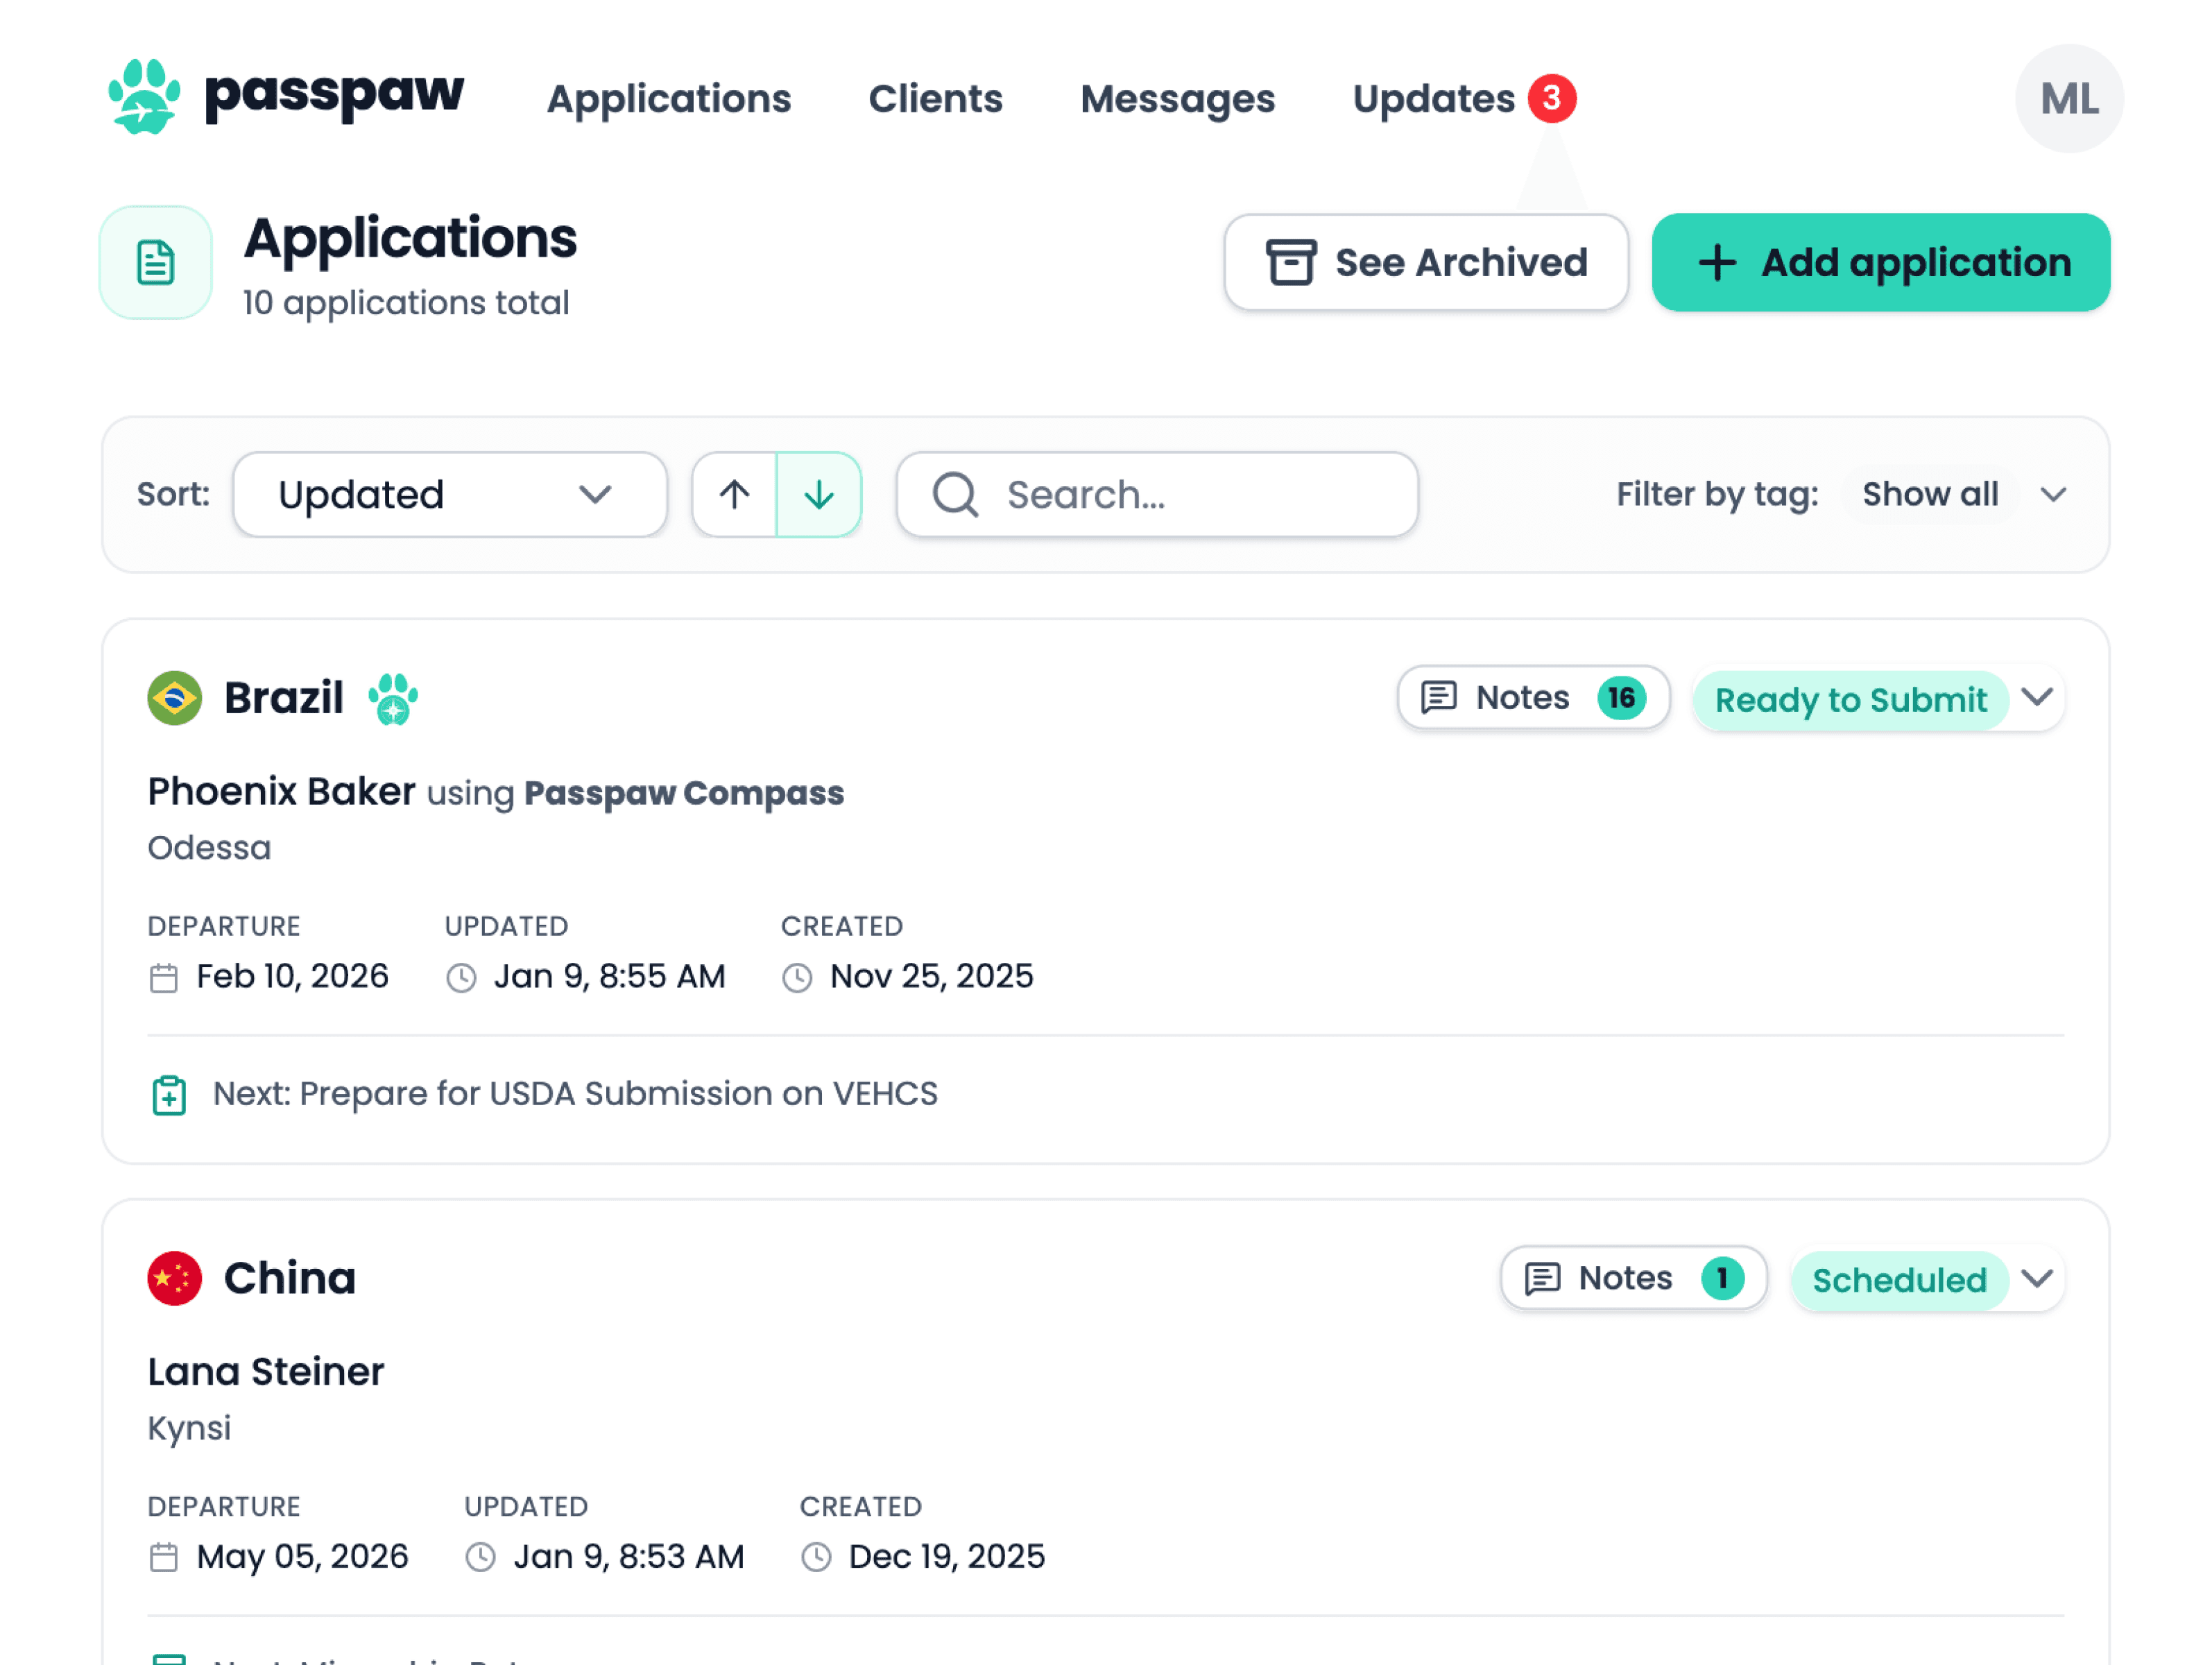Screen dimensions: 2212x1665
Task: Click the clipboard icon beside Next step
Action: (169, 1095)
